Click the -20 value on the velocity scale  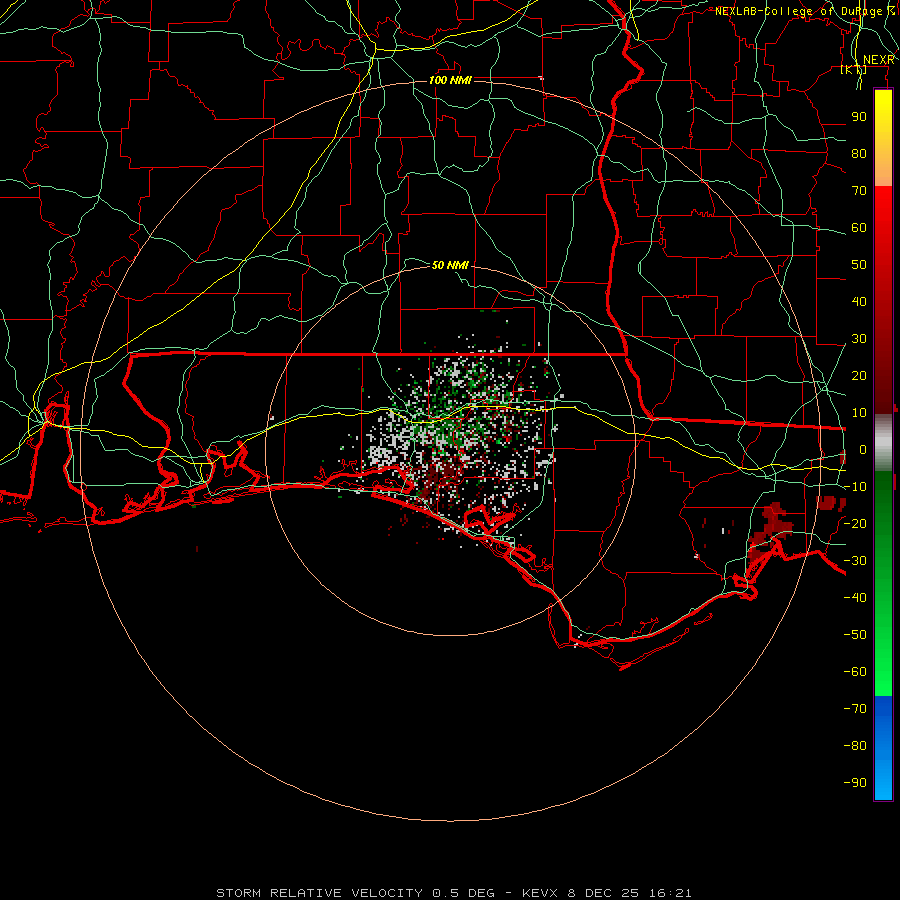pyautogui.click(x=855, y=524)
